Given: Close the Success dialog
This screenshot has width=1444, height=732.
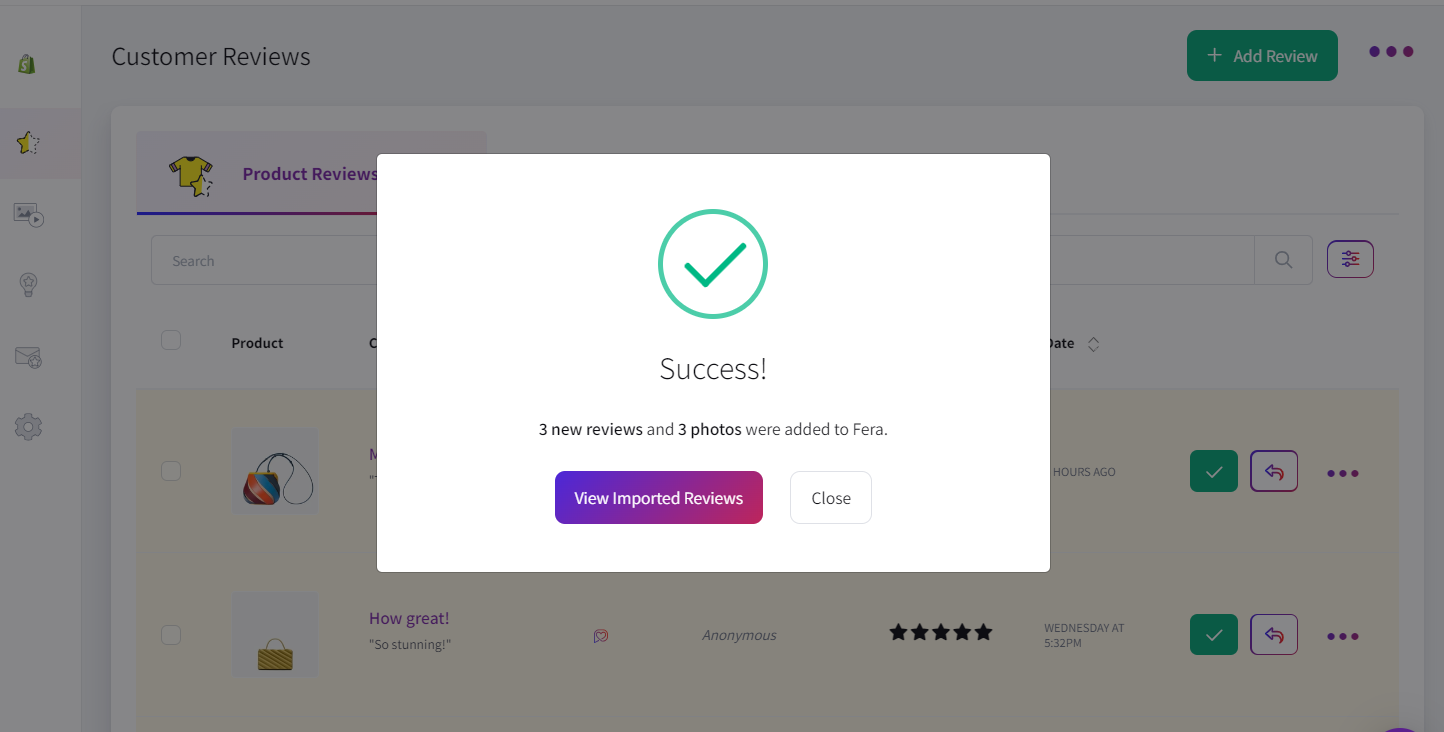Looking at the screenshot, I should tap(830, 498).
